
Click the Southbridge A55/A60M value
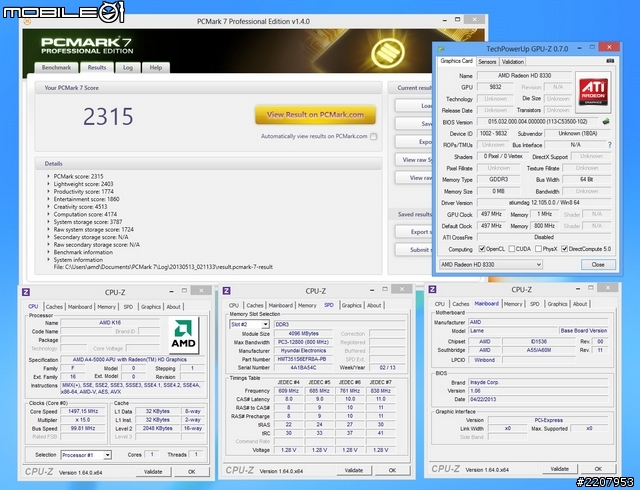(539, 350)
